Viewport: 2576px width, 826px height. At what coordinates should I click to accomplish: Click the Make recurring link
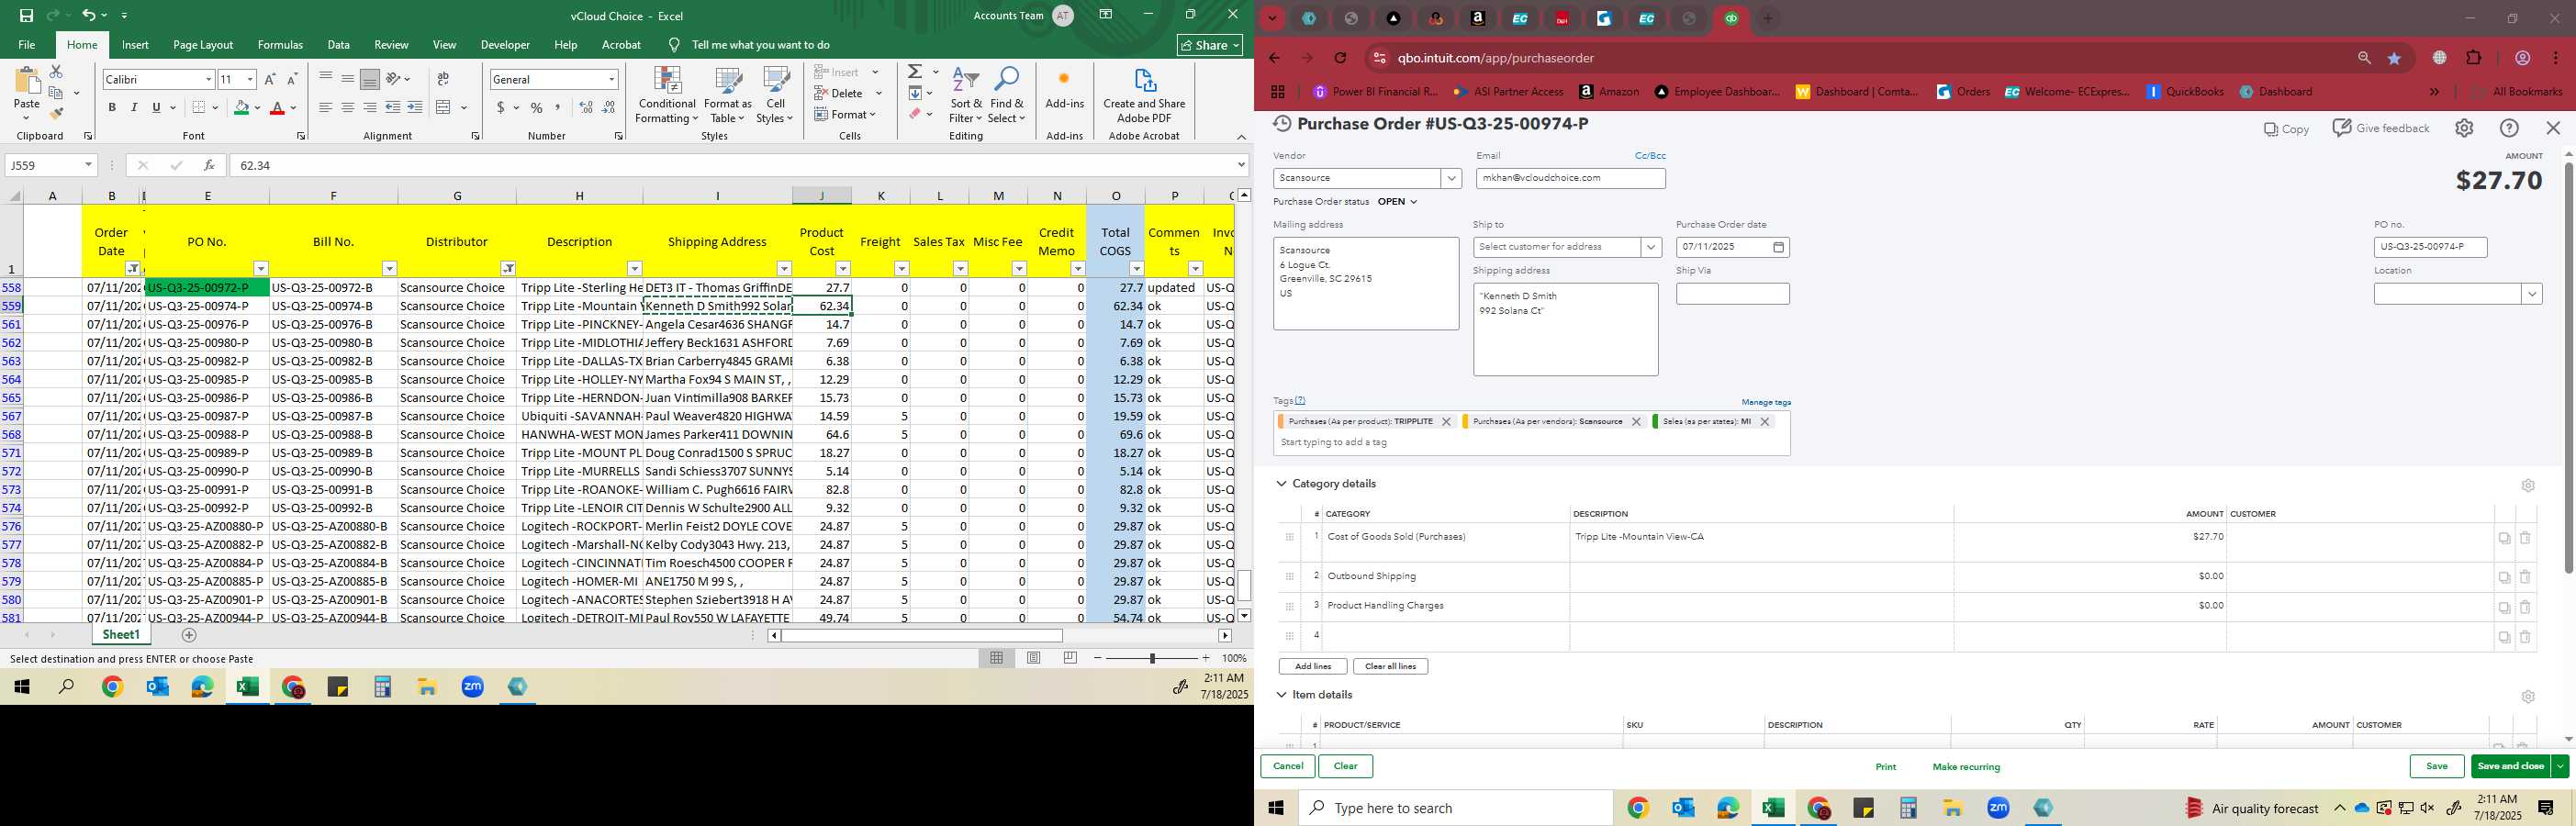[1966, 767]
